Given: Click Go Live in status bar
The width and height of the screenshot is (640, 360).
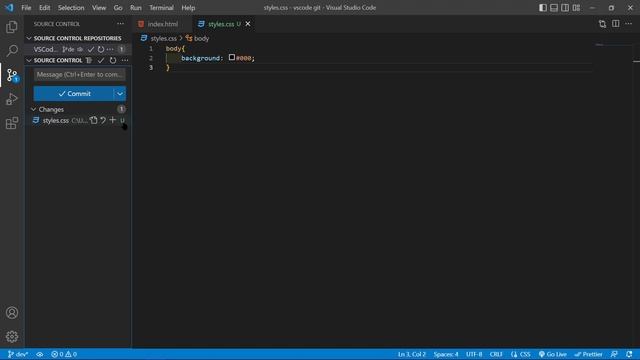Looking at the screenshot, I should [x=553, y=354].
